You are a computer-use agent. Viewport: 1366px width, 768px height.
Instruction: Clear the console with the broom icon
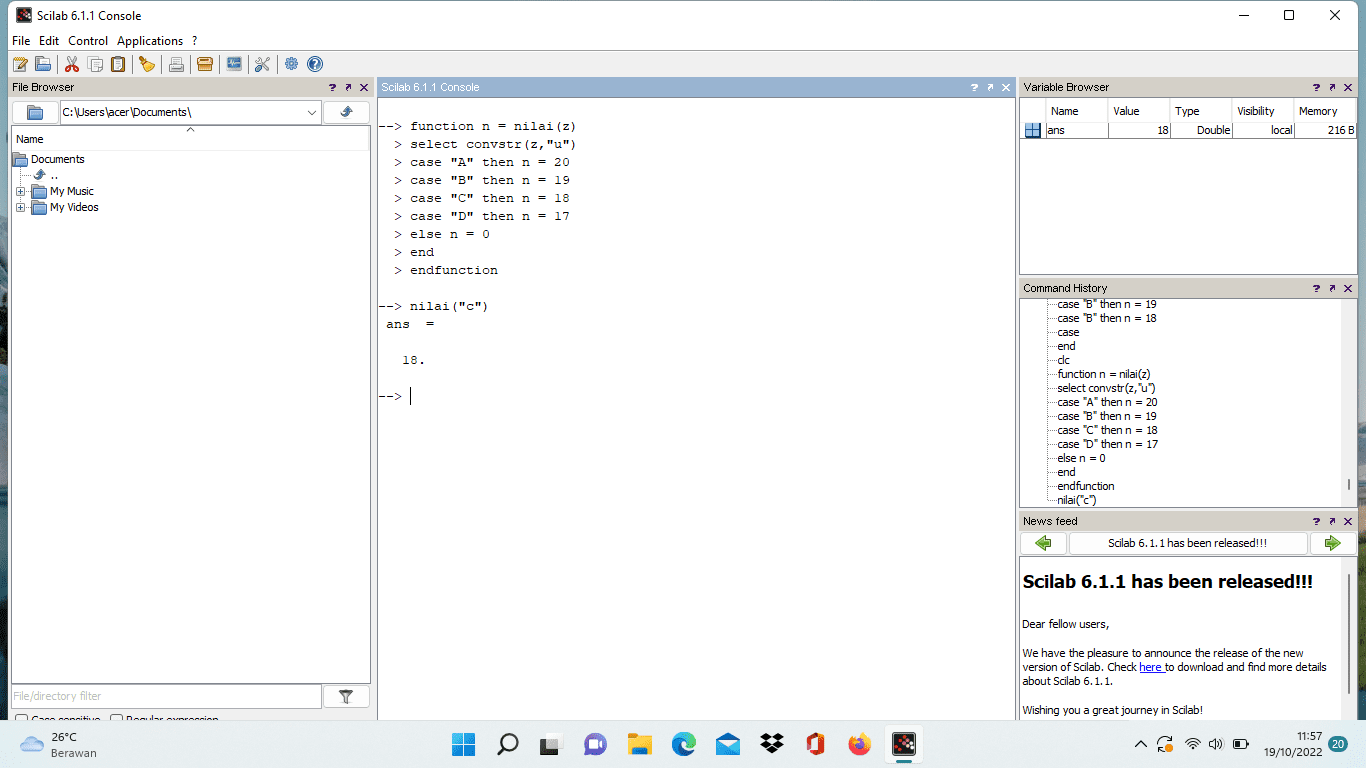click(x=147, y=64)
